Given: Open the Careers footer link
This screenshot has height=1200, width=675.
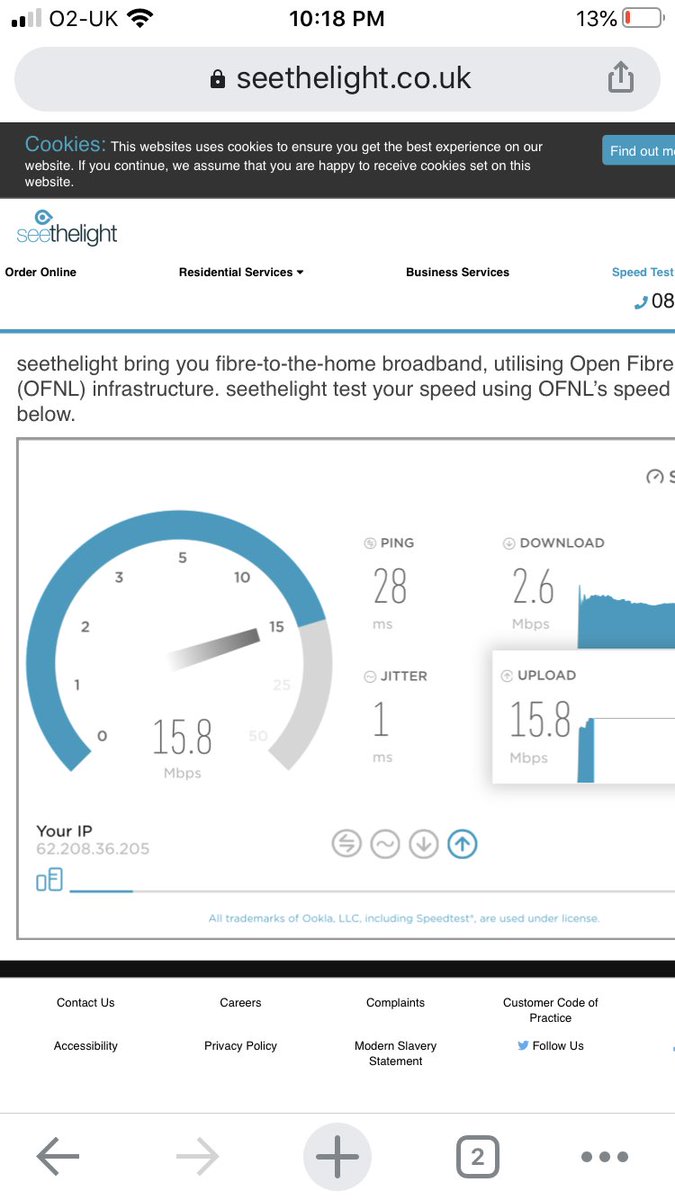Looking at the screenshot, I should (x=241, y=1003).
